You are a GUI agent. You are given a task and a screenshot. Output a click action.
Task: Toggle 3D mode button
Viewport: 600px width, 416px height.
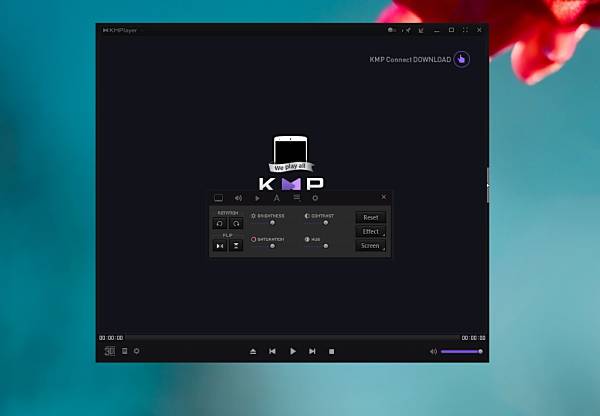click(109, 351)
